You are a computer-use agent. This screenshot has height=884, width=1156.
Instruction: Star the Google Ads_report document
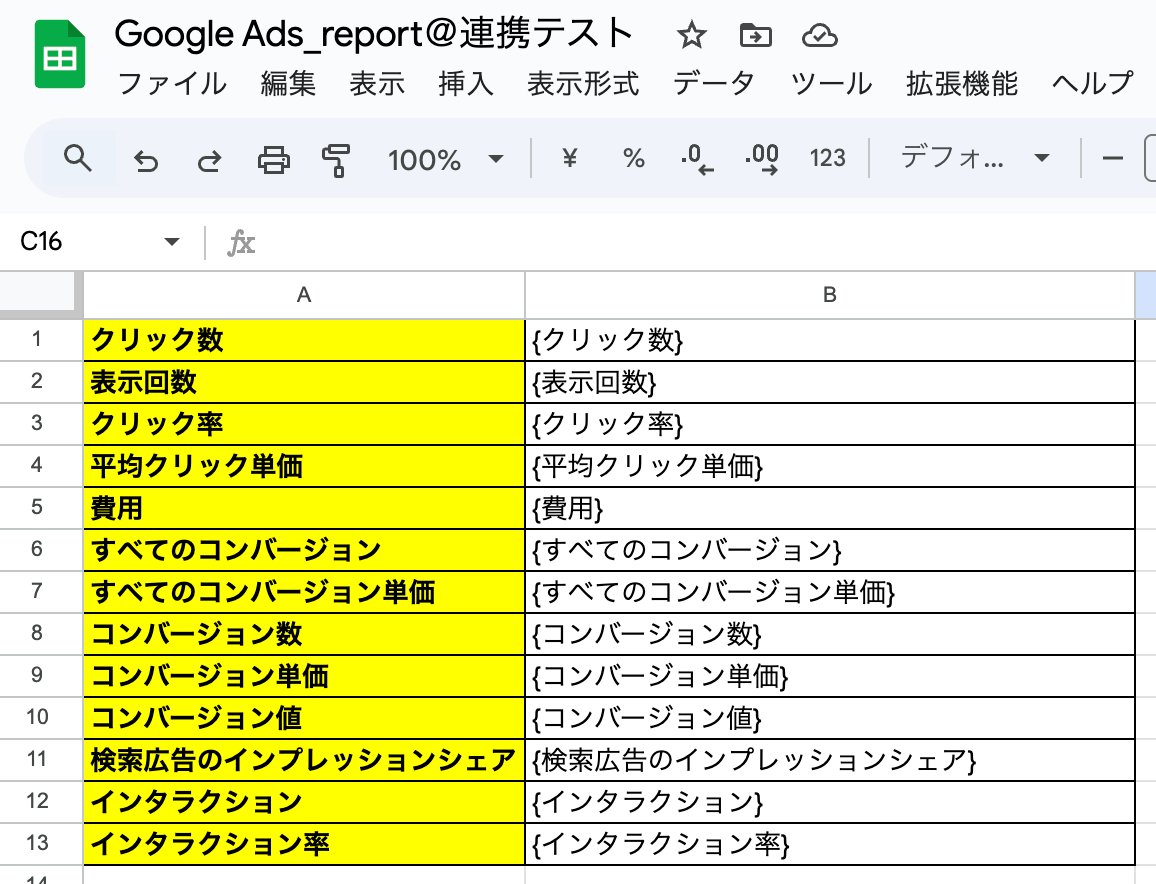[692, 35]
